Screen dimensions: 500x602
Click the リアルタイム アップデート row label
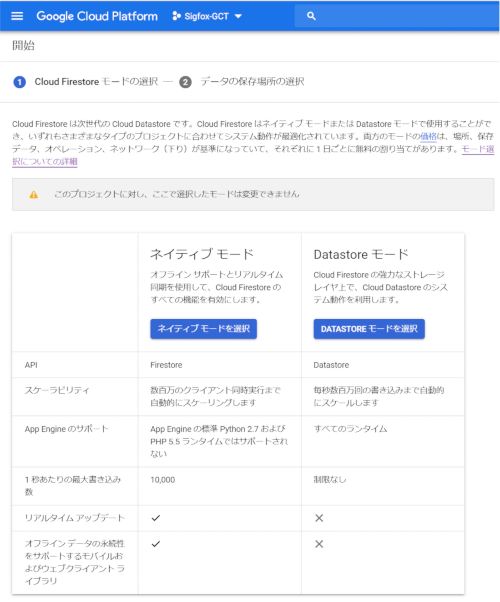75,518
